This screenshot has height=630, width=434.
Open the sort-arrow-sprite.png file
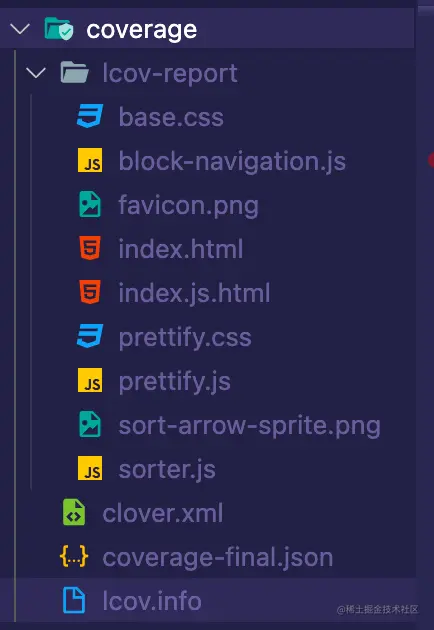(x=250, y=425)
